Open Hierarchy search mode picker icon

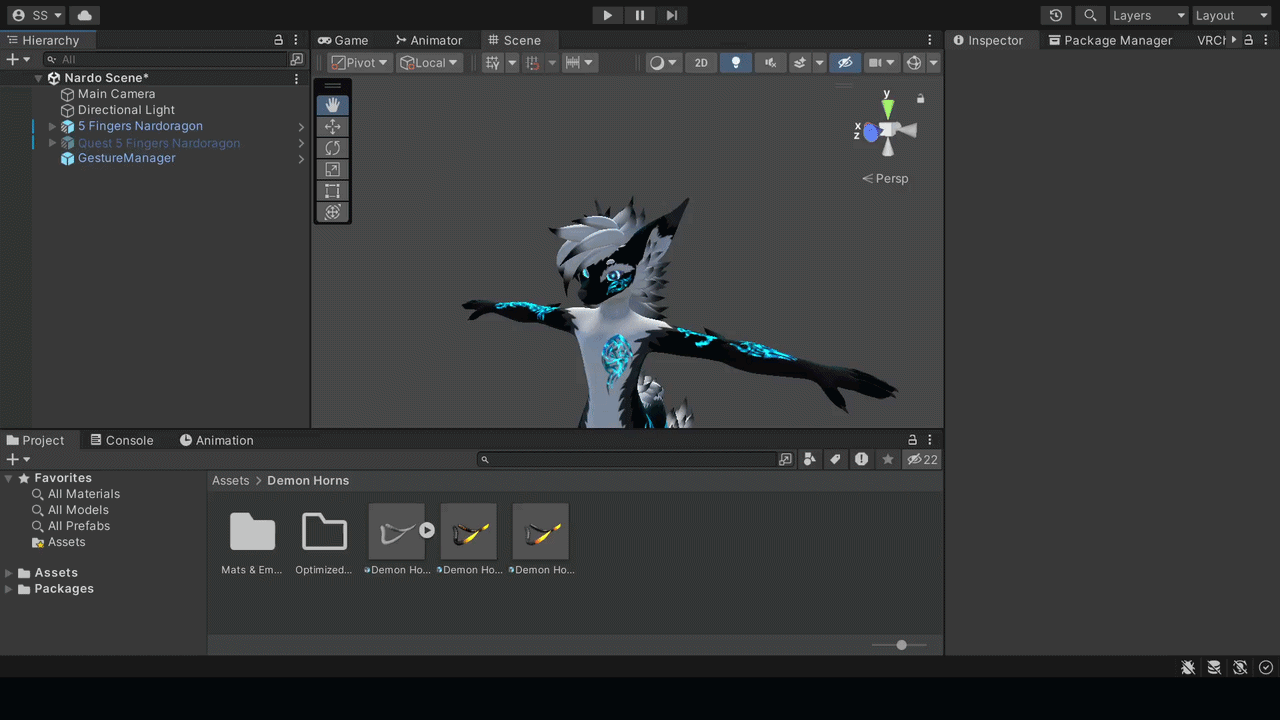click(x=297, y=60)
